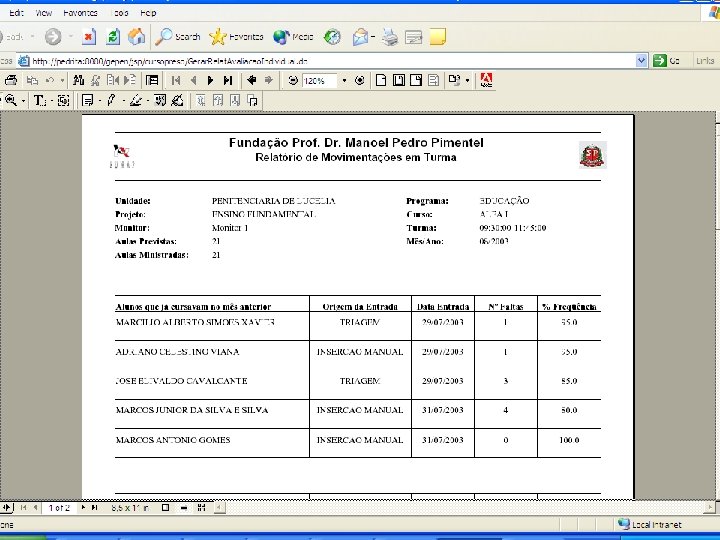Expand the address bar dropdown arrow

641,61
